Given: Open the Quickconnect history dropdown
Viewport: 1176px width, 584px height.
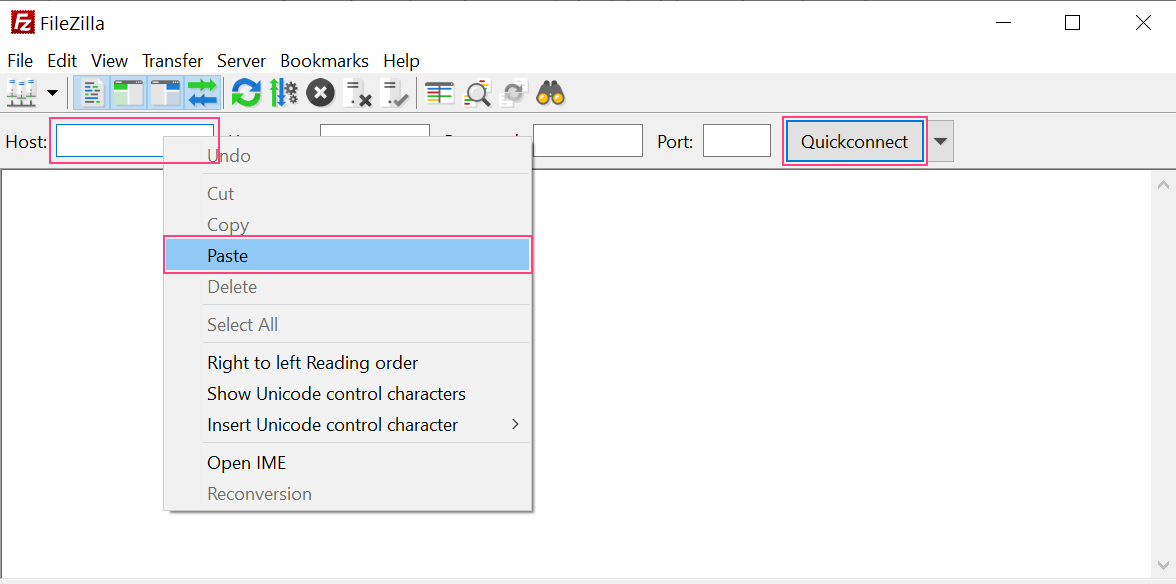Looking at the screenshot, I should pos(940,141).
